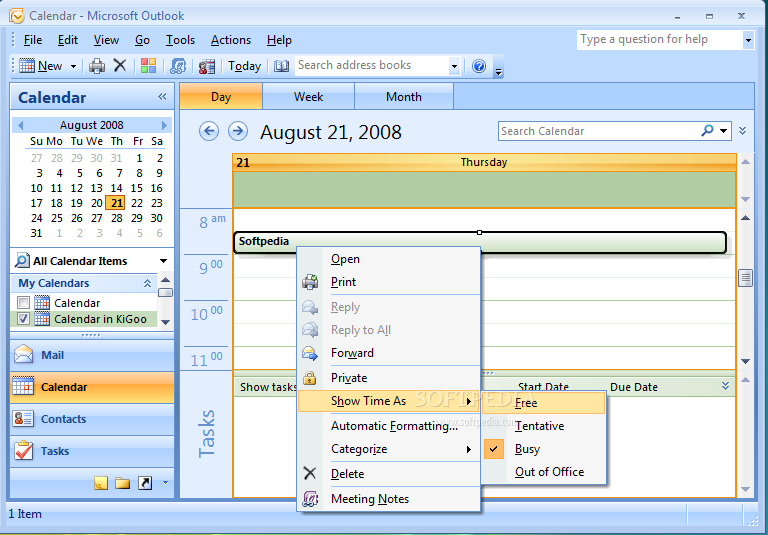Click the Search Calendar magnifier icon

[x=707, y=131]
